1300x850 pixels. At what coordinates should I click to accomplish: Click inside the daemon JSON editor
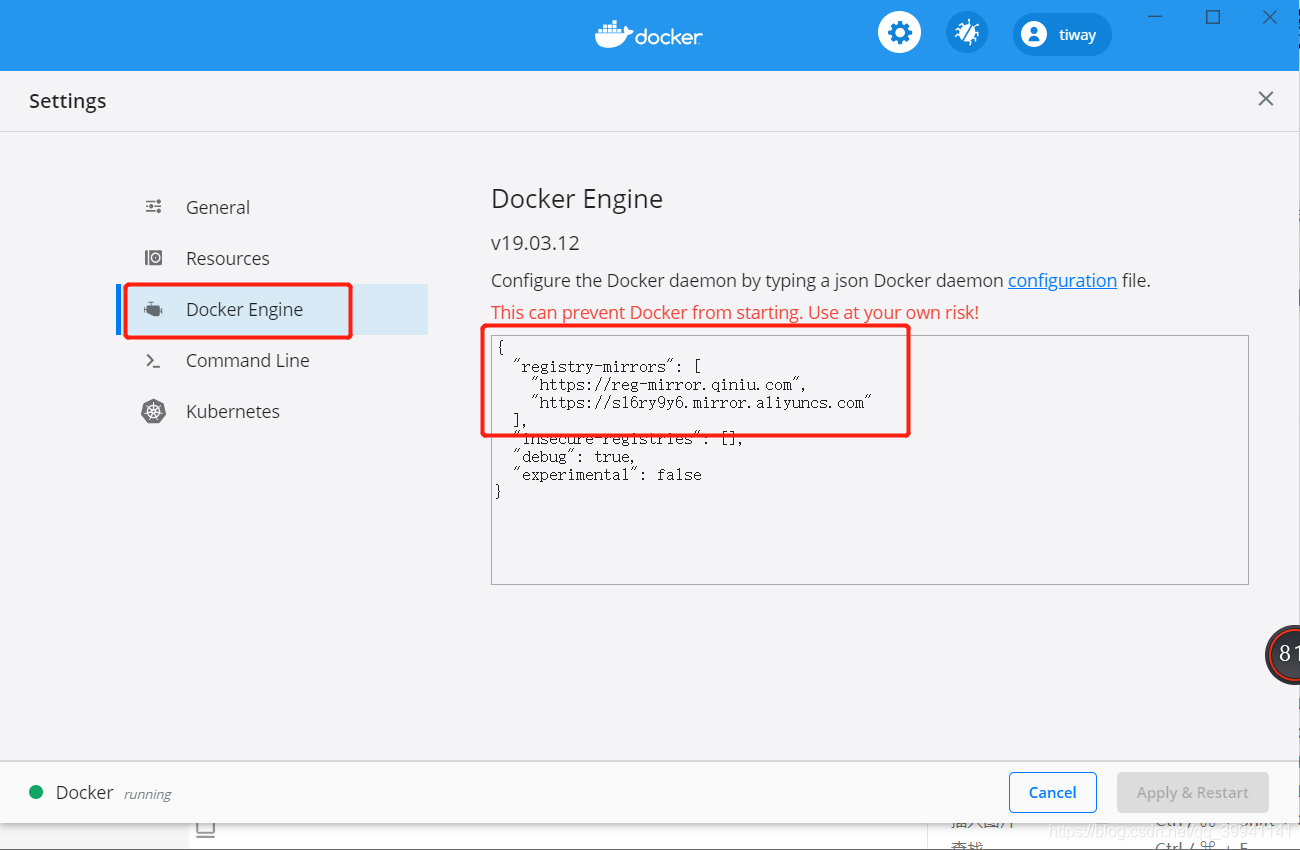pyautogui.click(x=869, y=460)
